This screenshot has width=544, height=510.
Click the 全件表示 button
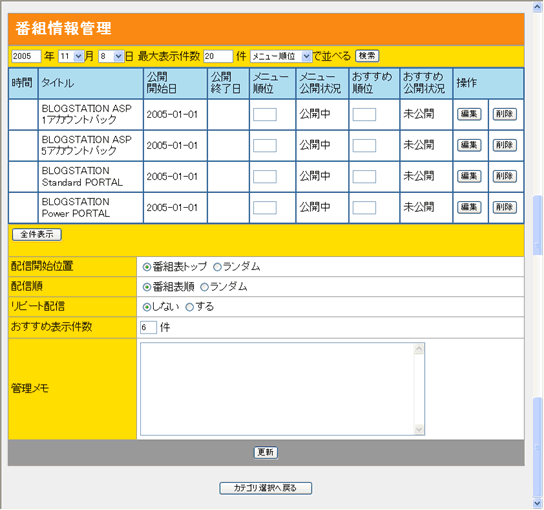37,235
